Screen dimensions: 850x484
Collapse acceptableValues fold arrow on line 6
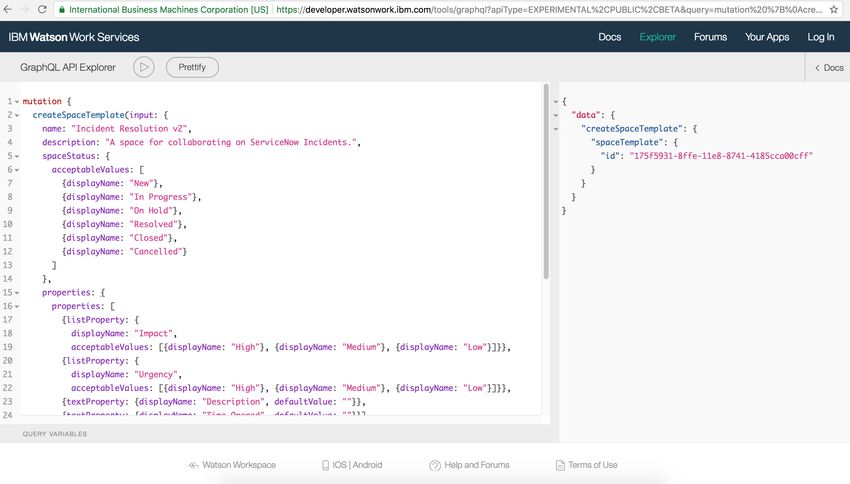(17, 170)
